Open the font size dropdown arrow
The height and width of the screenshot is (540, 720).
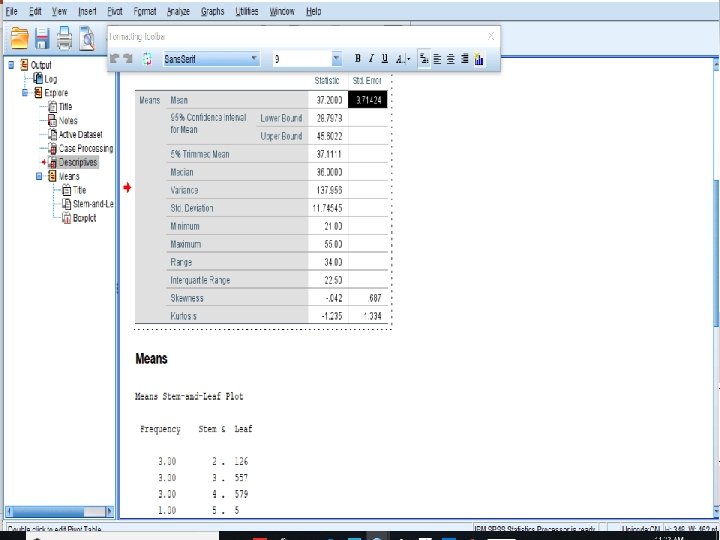[337, 59]
